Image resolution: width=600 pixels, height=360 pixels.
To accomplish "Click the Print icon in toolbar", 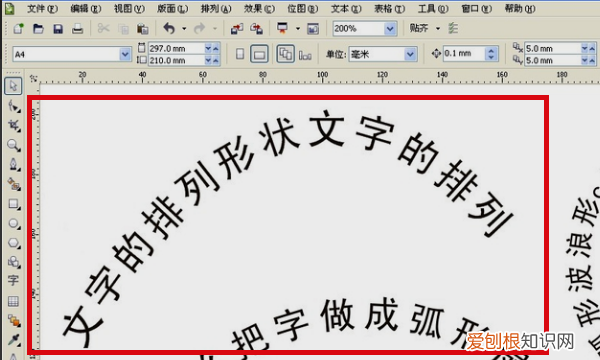I will [x=78, y=29].
